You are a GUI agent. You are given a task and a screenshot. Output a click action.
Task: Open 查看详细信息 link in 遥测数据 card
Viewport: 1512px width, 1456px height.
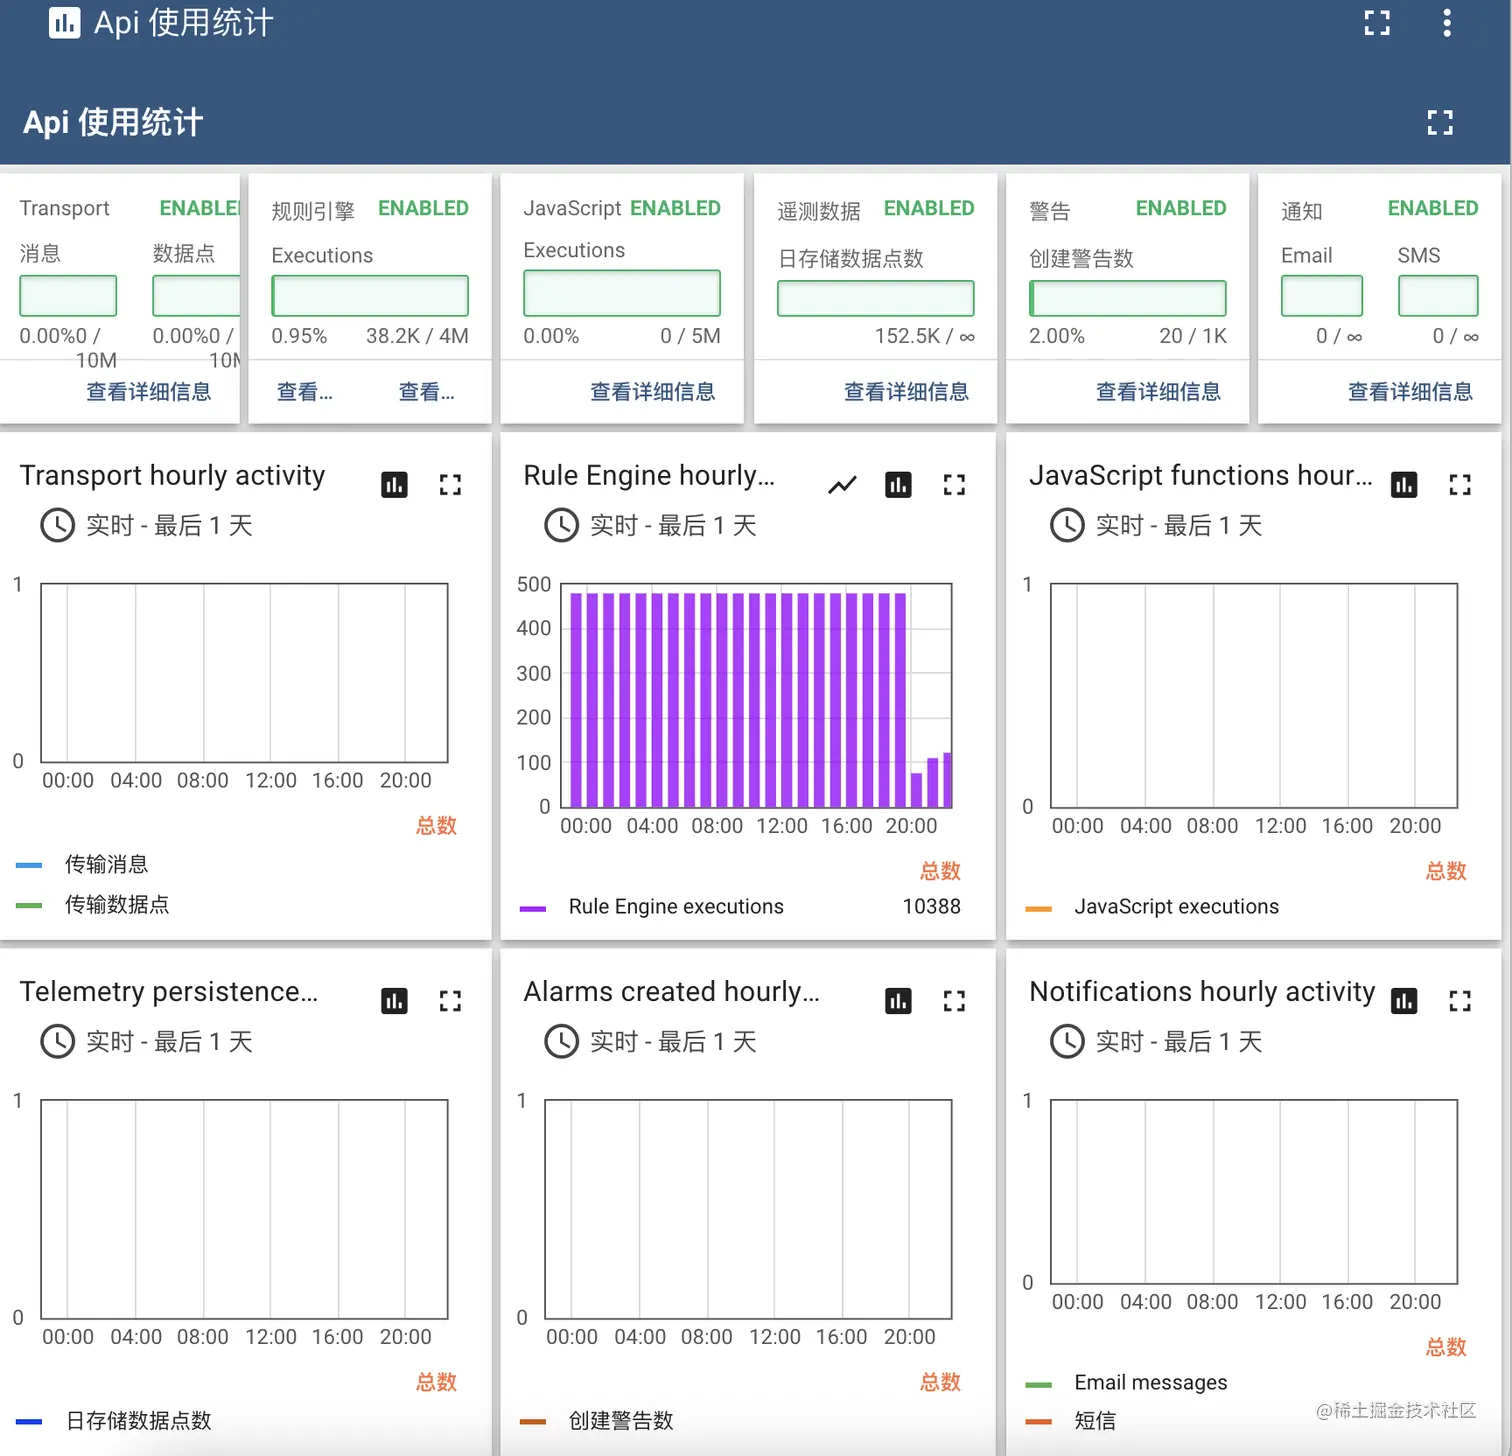pos(907,392)
